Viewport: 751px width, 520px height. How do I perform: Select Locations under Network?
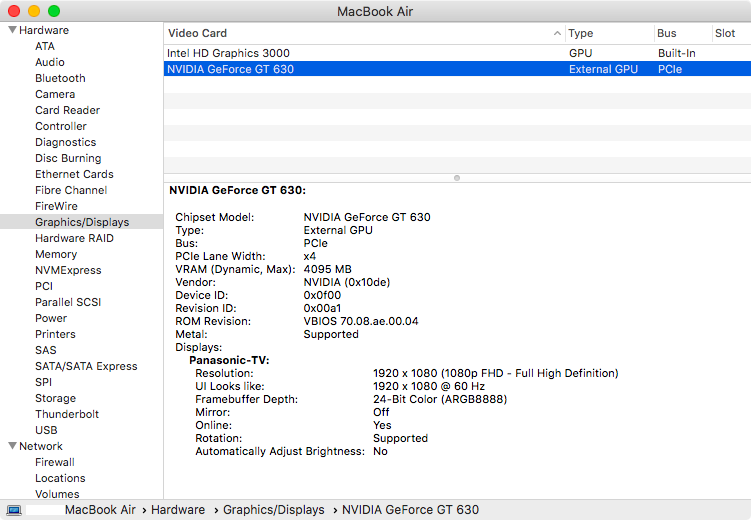point(60,478)
